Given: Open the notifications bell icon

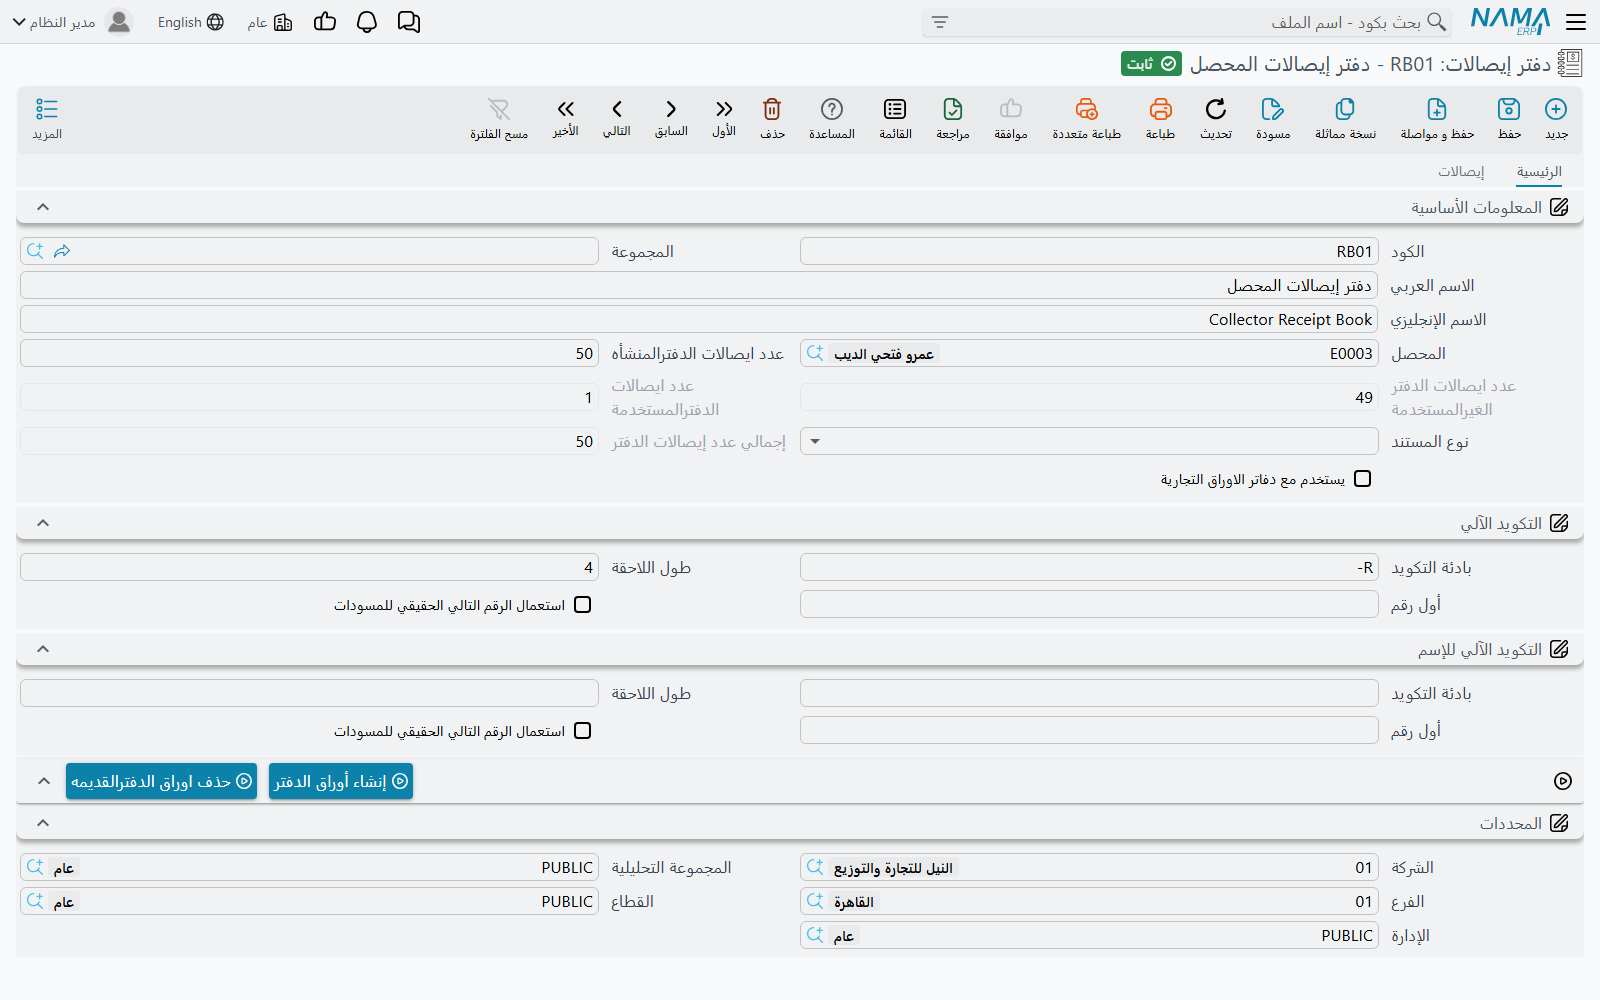Looking at the screenshot, I should (367, 22).
